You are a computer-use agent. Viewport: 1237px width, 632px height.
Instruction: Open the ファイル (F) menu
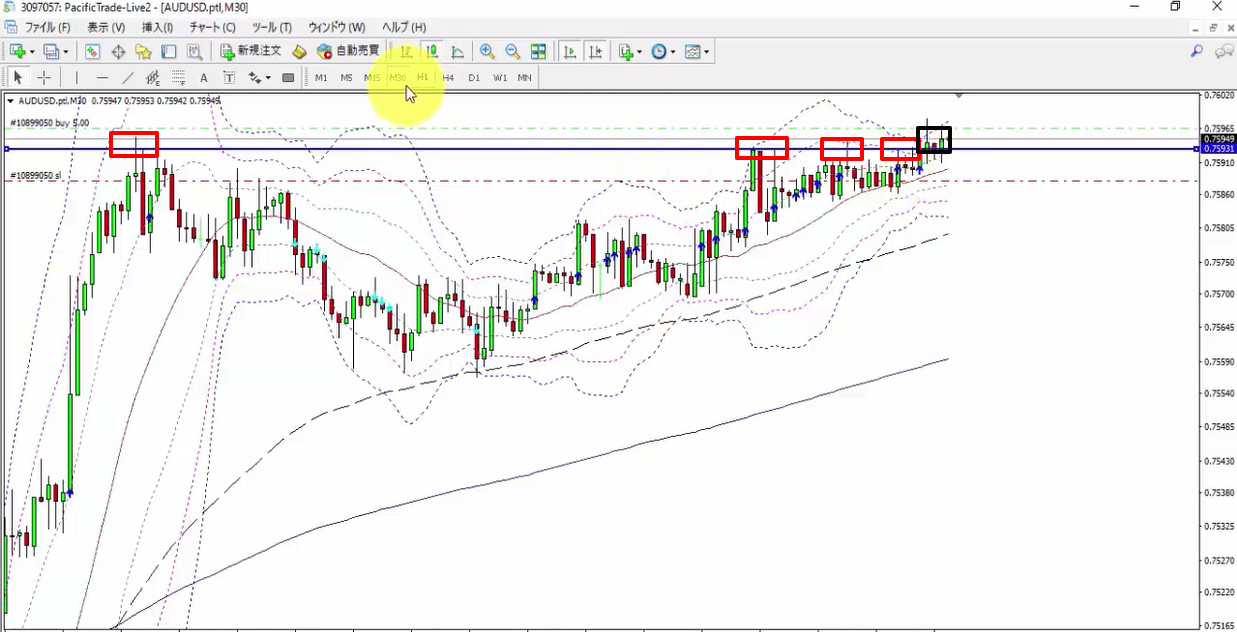click(47, 27)
